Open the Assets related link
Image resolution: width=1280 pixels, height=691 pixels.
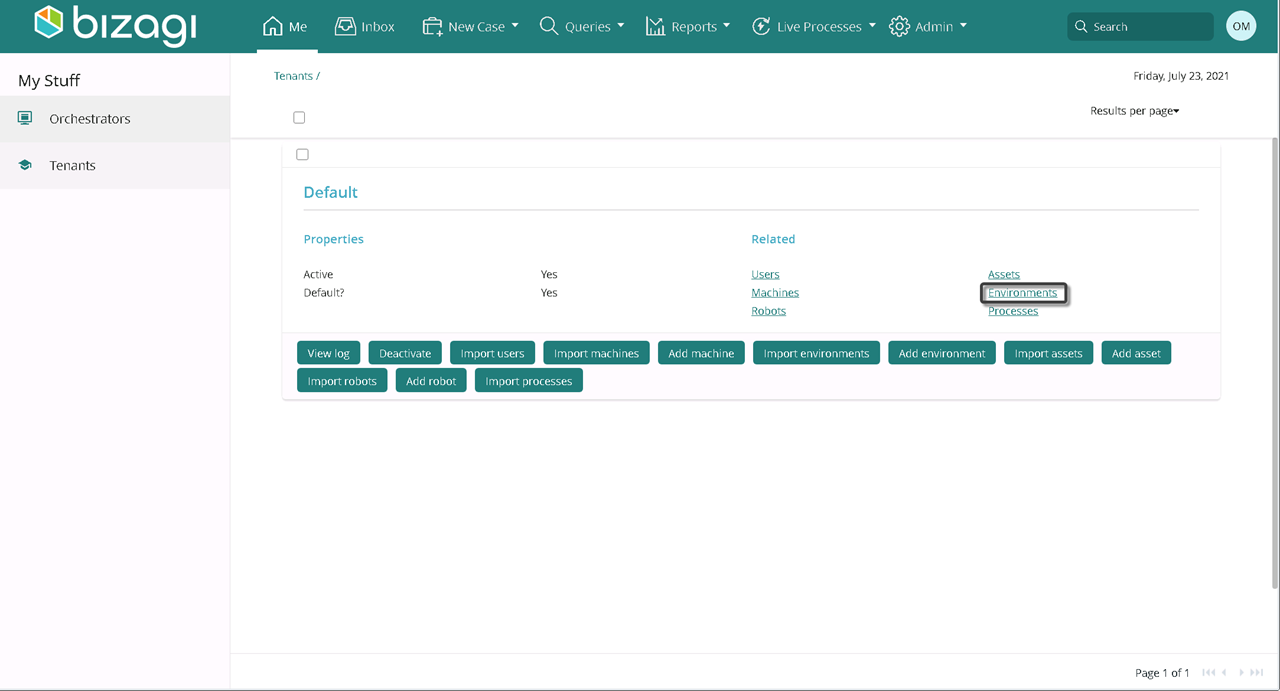1004,274
